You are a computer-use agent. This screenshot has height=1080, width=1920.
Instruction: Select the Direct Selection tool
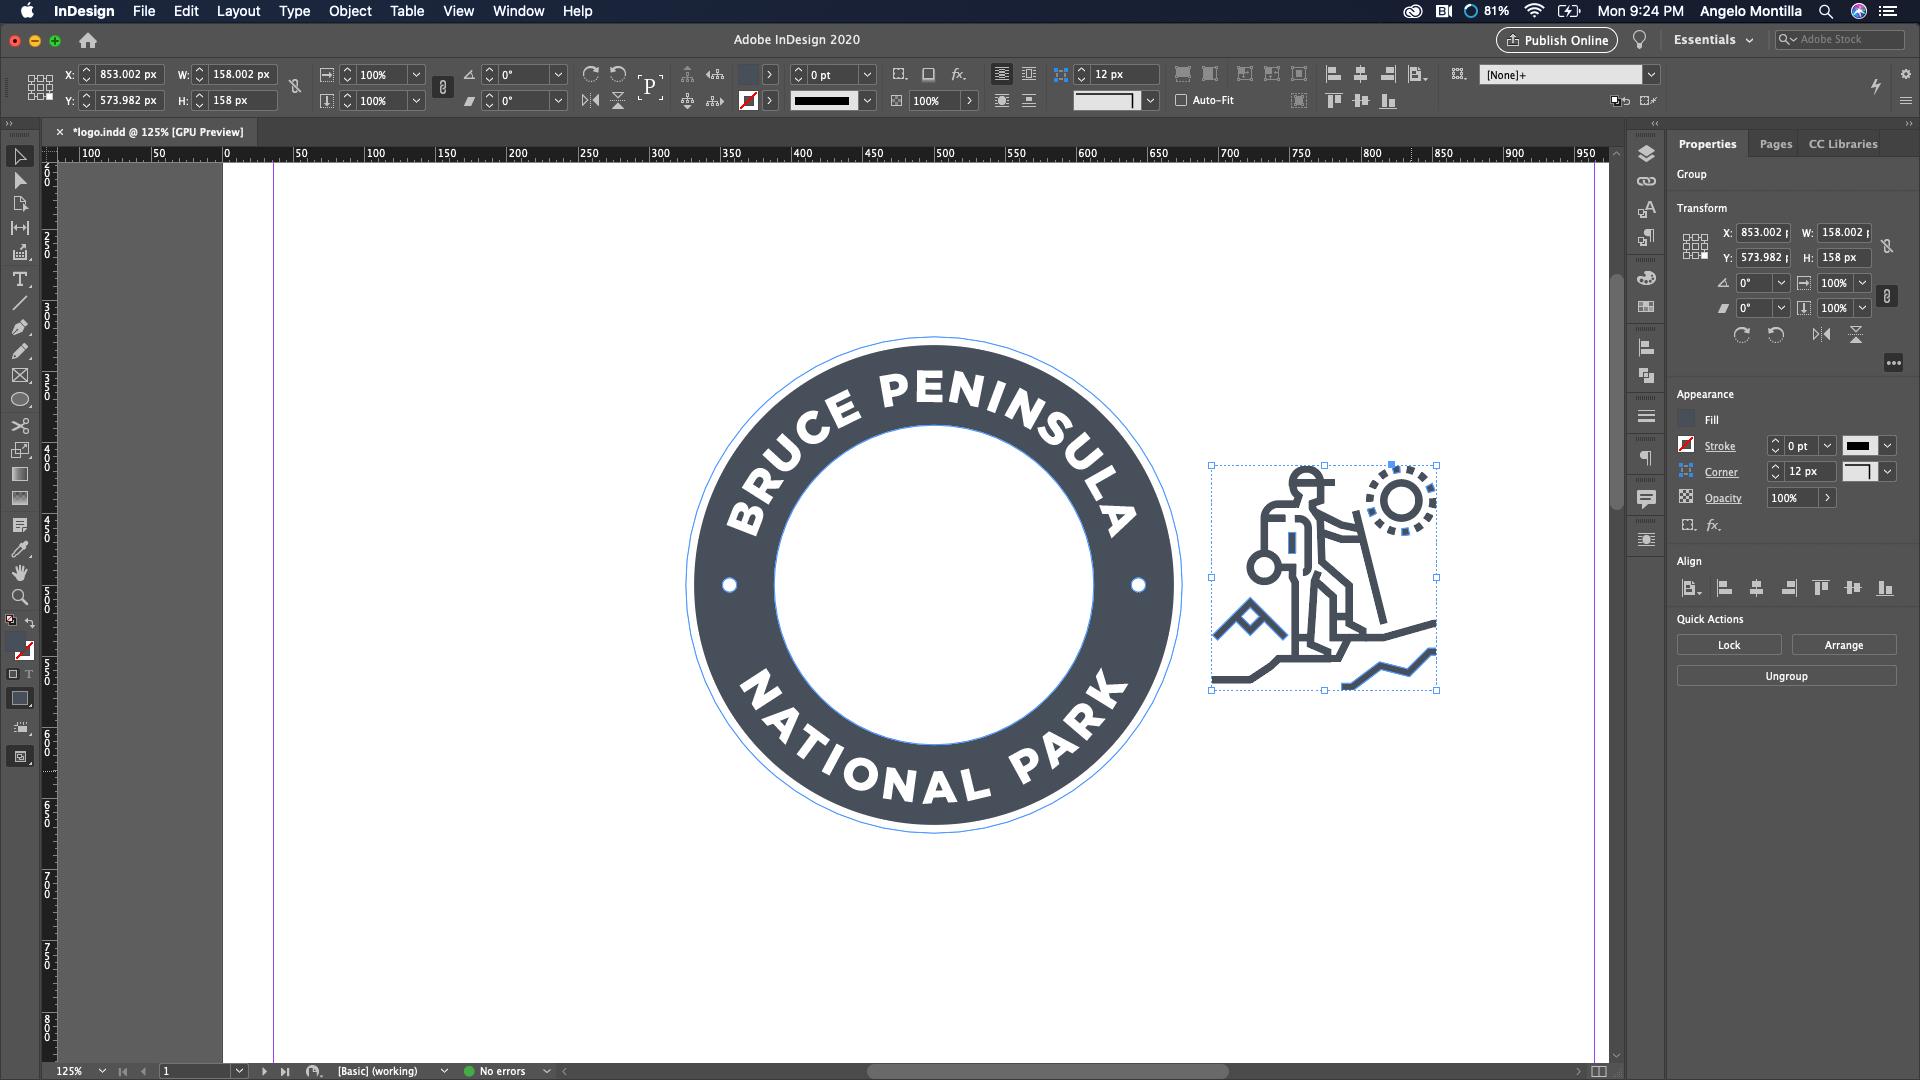tap(19, 180)
